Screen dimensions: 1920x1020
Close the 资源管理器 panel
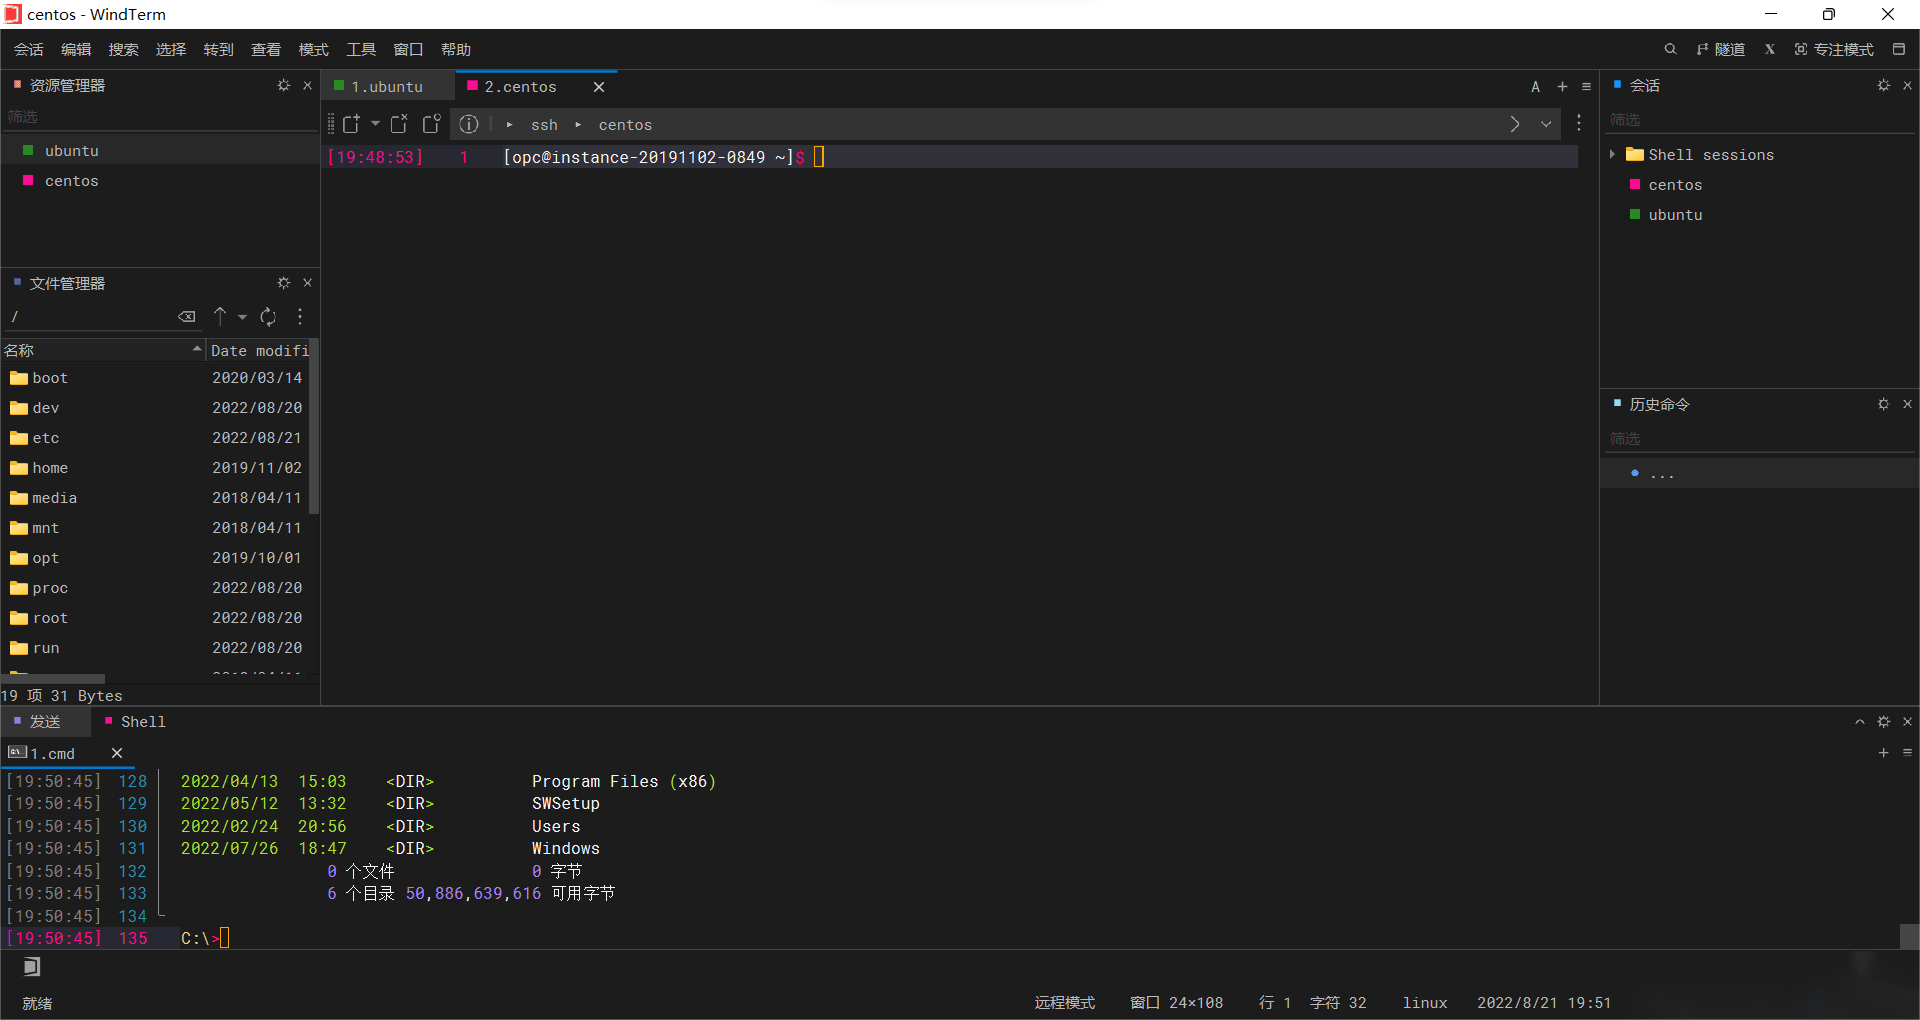tap(307, 86)
